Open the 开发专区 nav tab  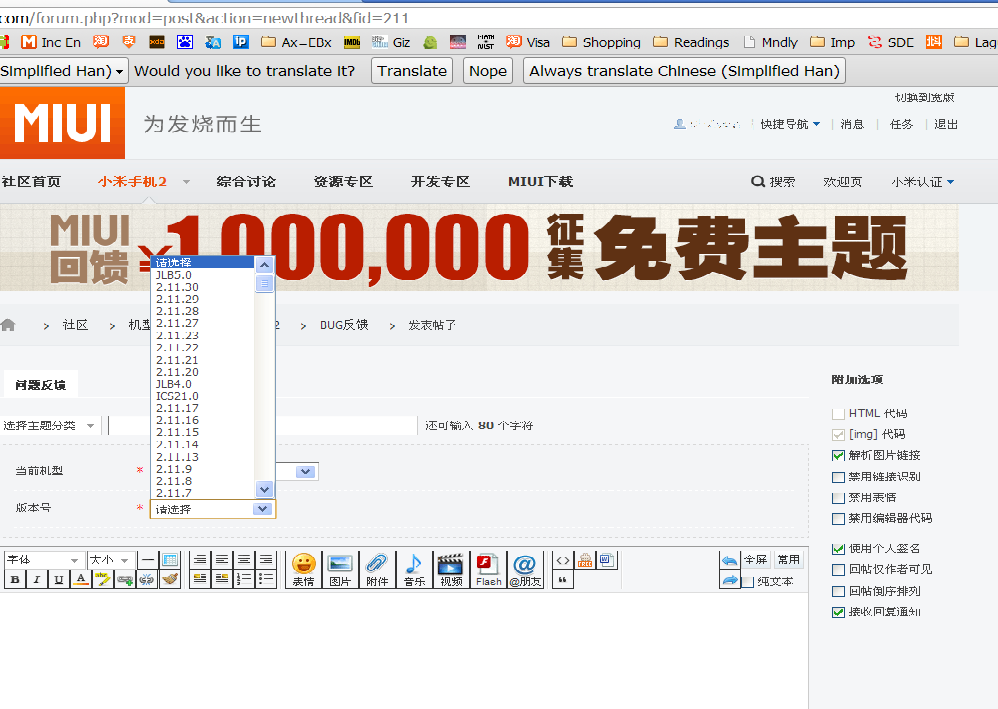tap(440, 182)
